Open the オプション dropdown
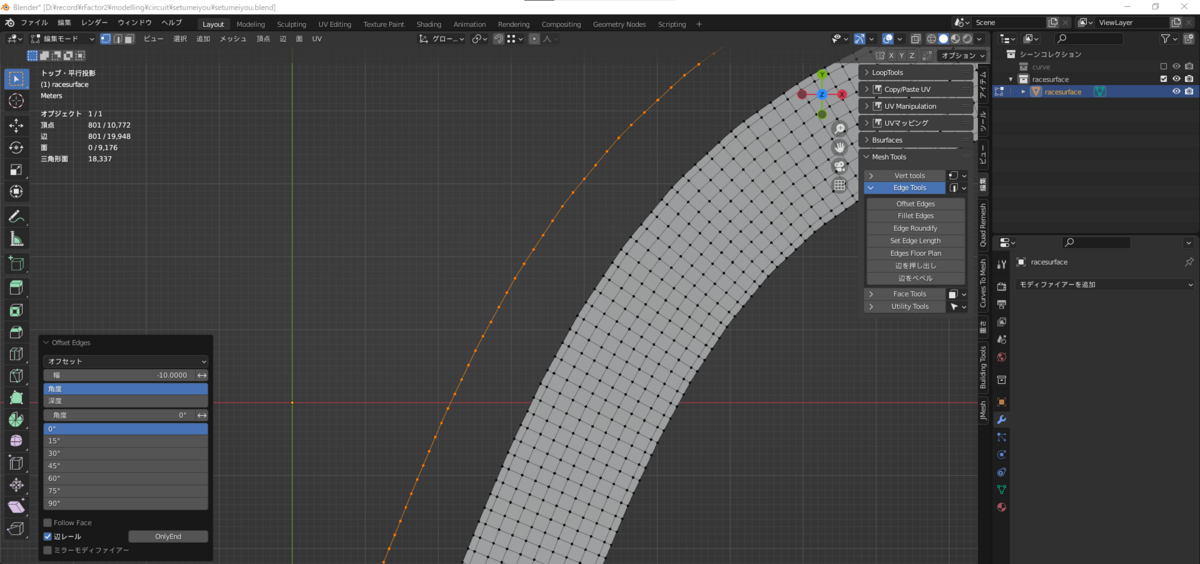This screenshot has width=1200, height=564. pyautogui.click(x=962, y=56)
